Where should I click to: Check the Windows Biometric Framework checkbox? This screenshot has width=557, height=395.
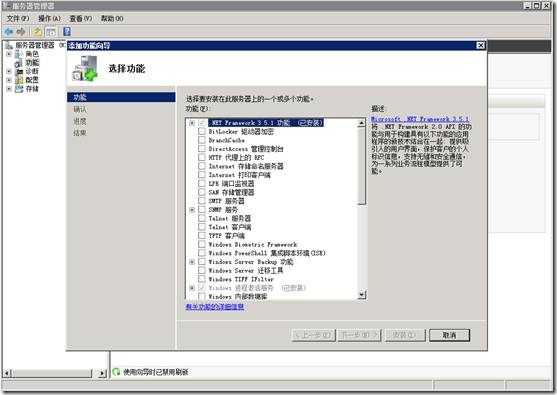tap(202, 244)
